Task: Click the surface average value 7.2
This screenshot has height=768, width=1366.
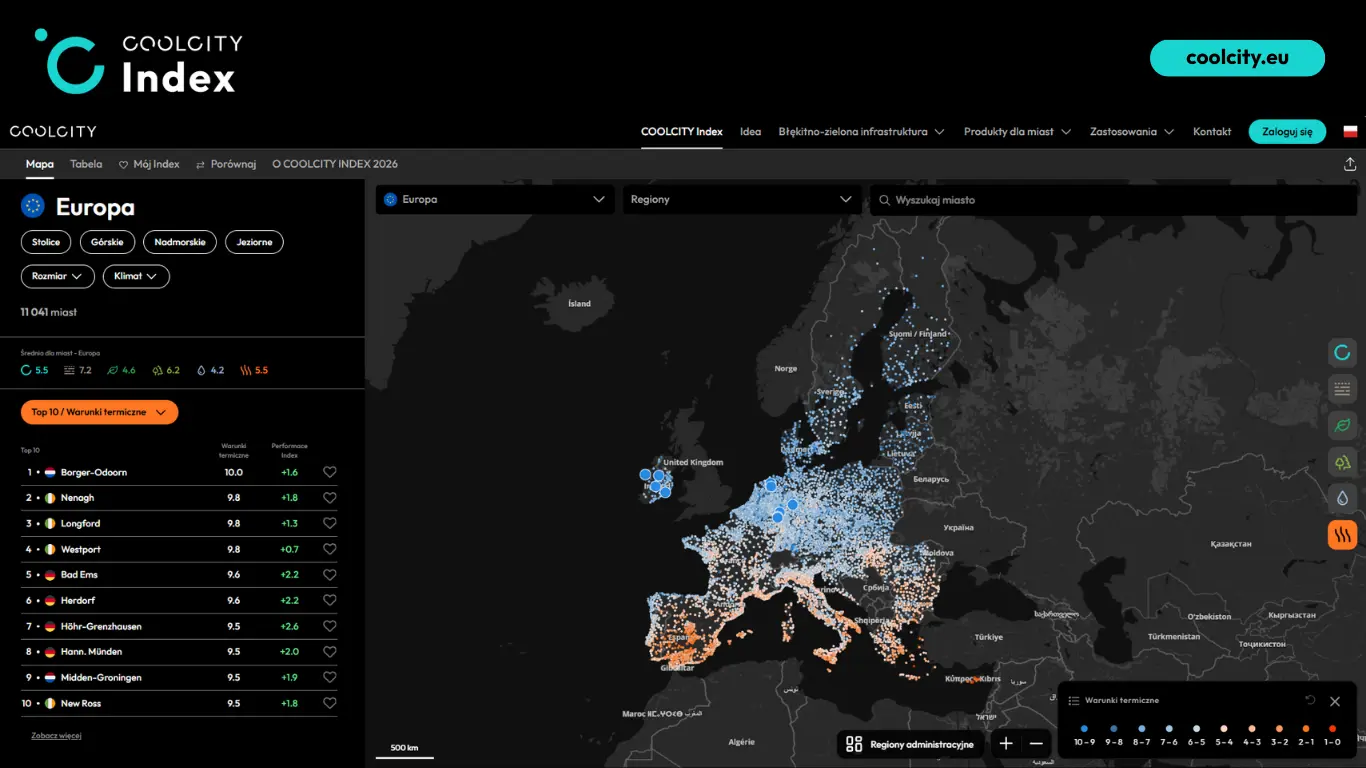Action: 77,370
